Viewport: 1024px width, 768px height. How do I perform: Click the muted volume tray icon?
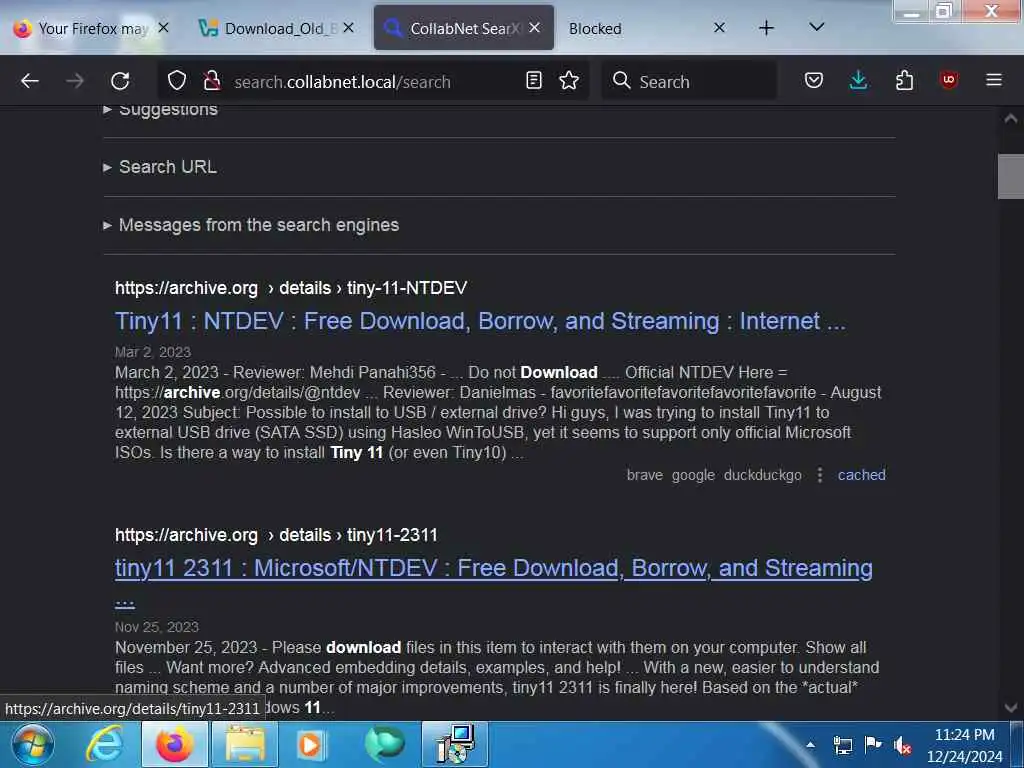click(x=903, y=744)
